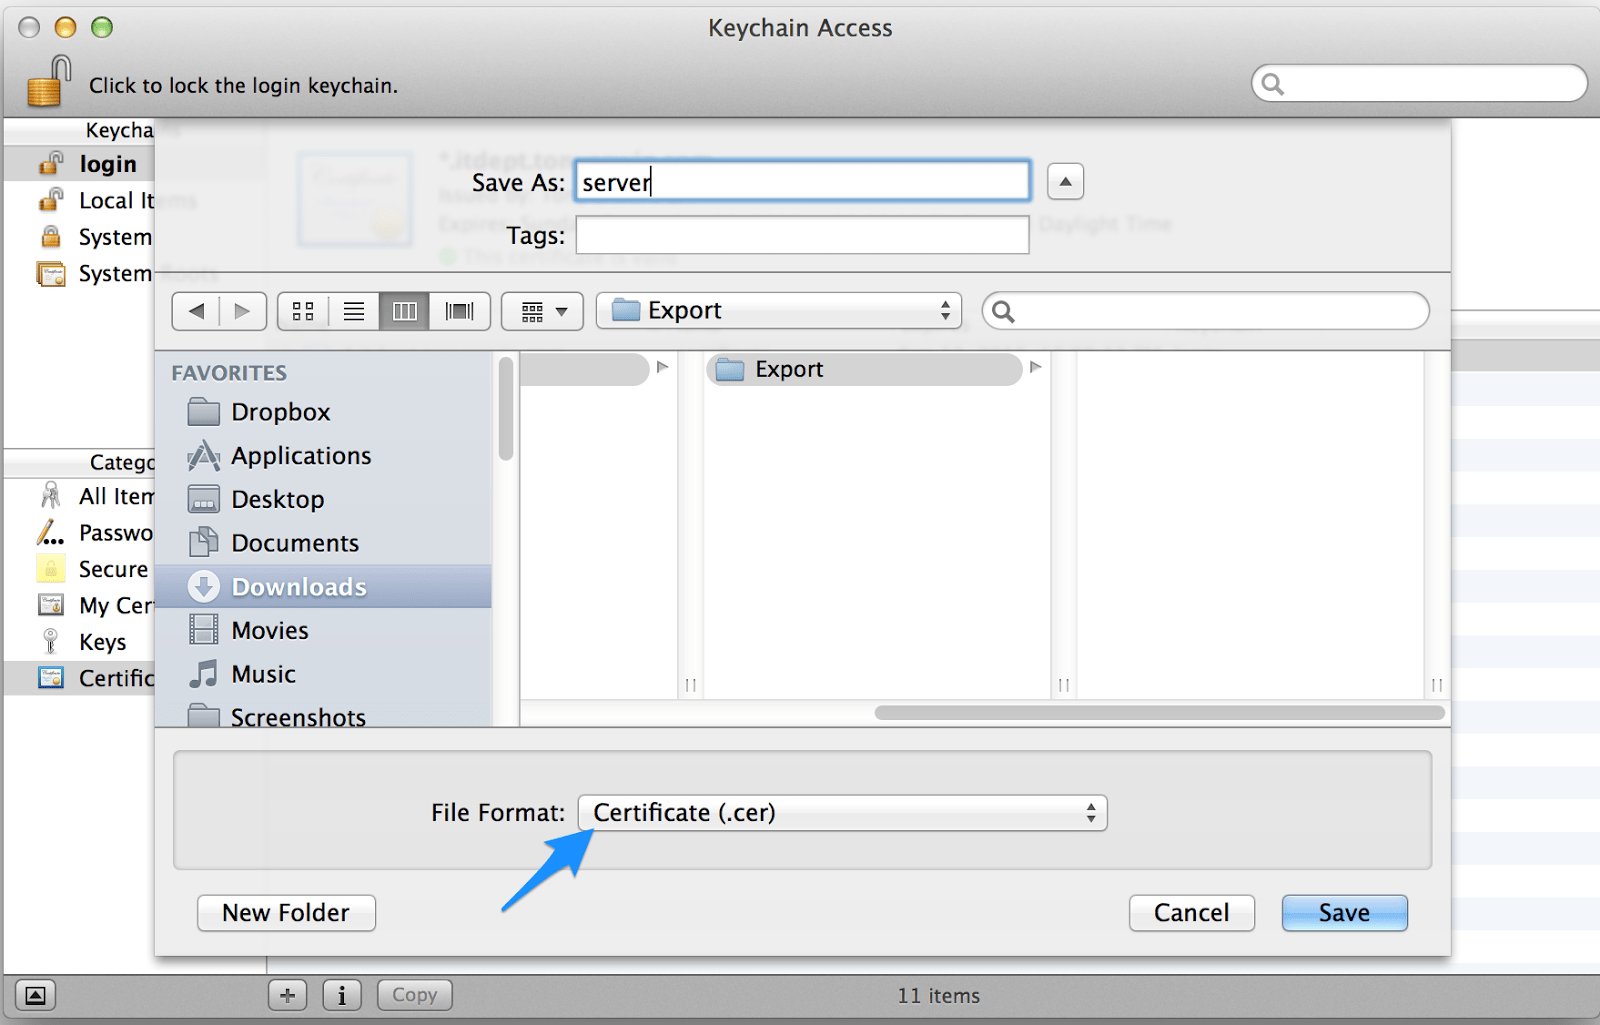Screen dimensions: 1600x1025
Task: Select the Movies sidebar entry
Action: click(270, 630)
